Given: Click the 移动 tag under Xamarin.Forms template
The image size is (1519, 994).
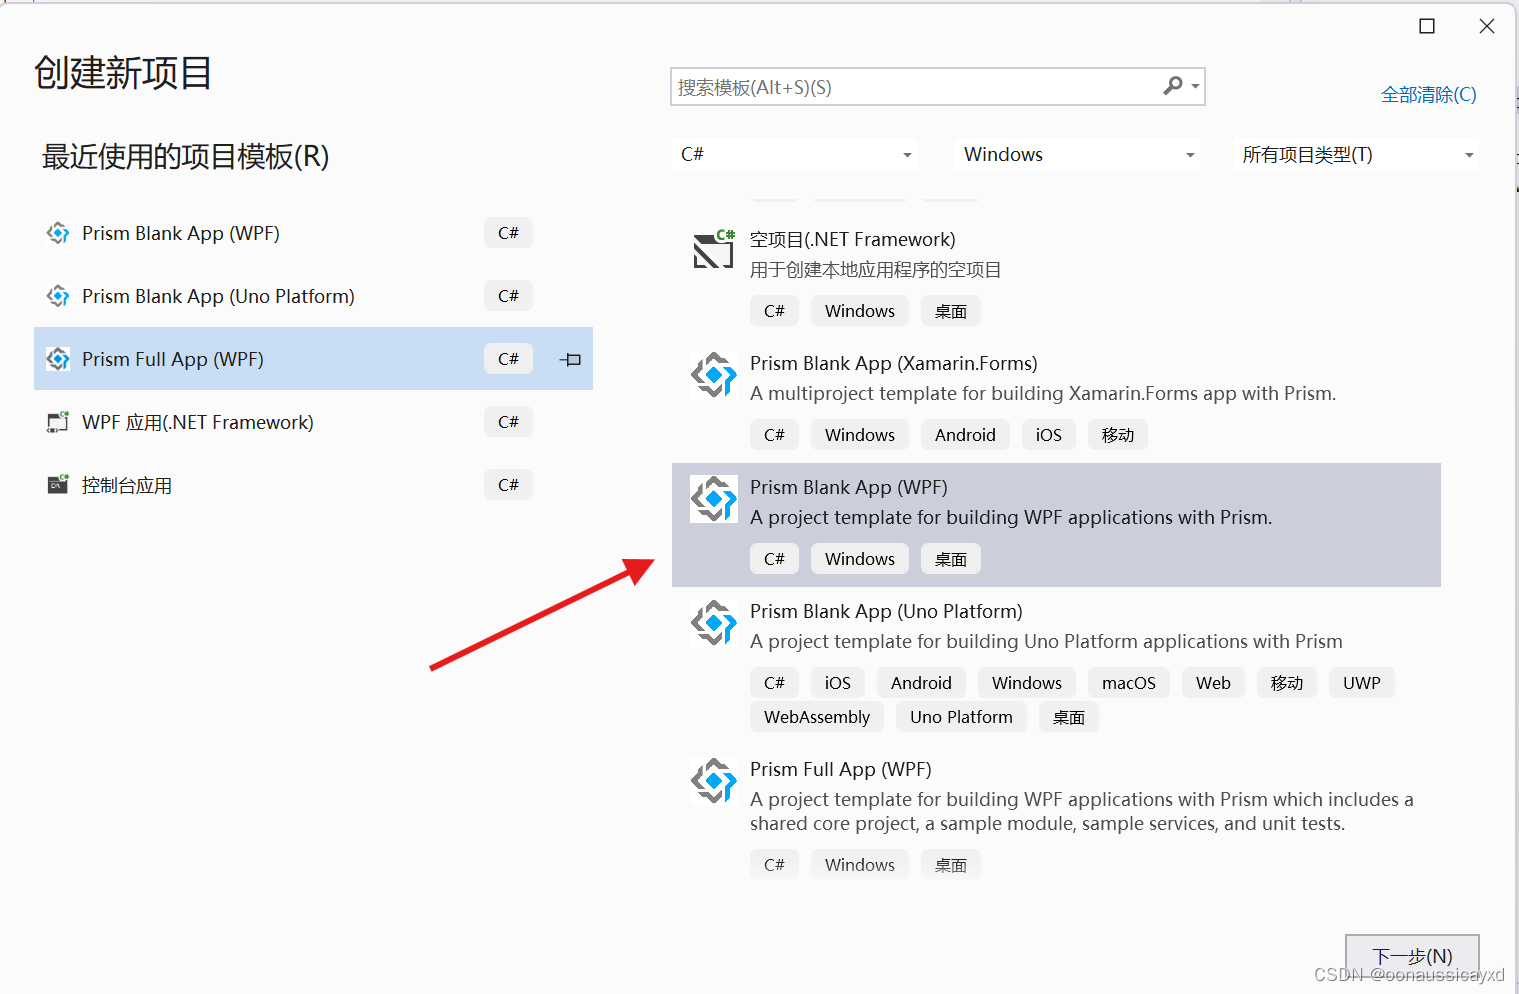Looking at the screenshot, I should pos(1118,435).
